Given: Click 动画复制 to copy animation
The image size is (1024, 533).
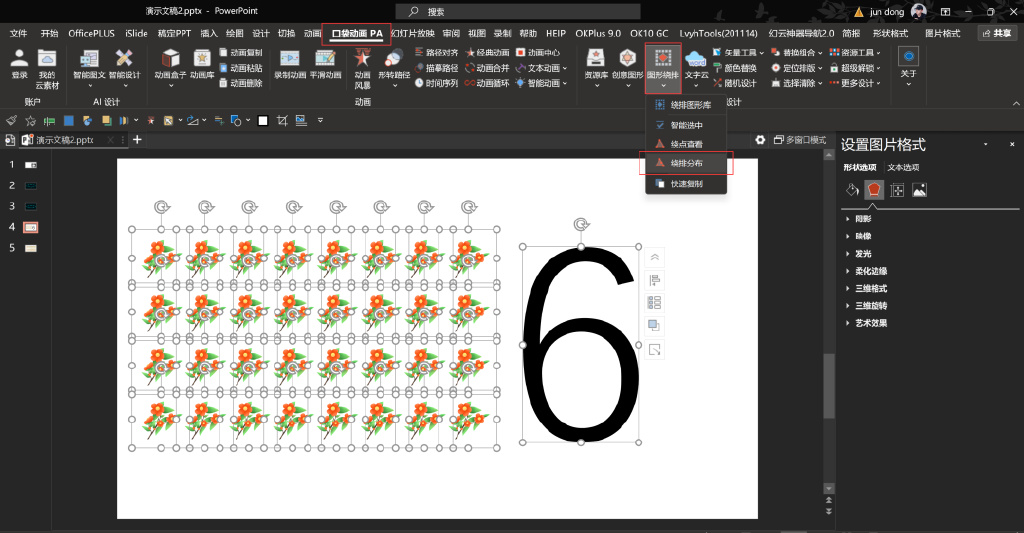Looking at the screenshot, I should pos(240,52).
